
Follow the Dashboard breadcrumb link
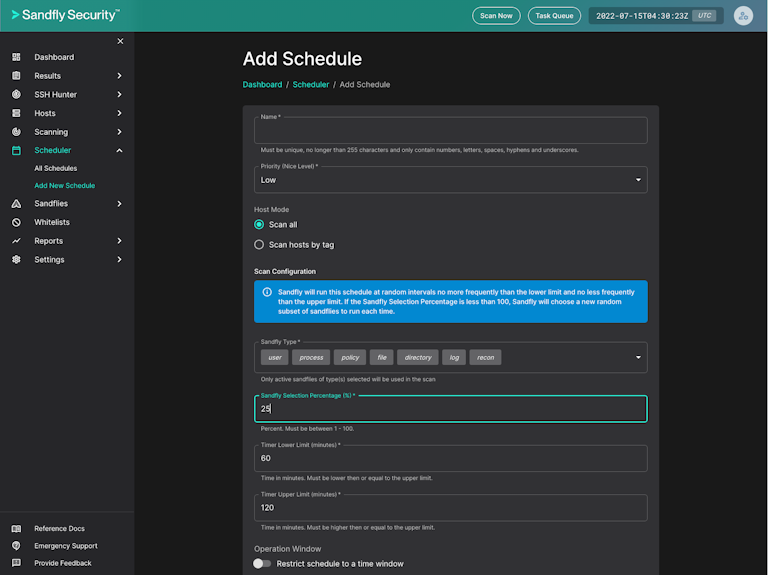262,84
